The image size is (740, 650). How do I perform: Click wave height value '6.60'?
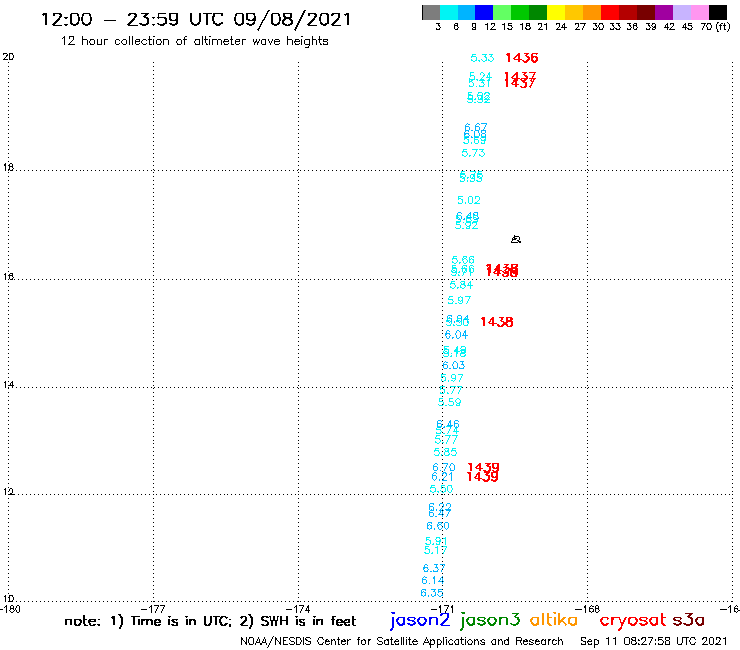pos(438,526)
